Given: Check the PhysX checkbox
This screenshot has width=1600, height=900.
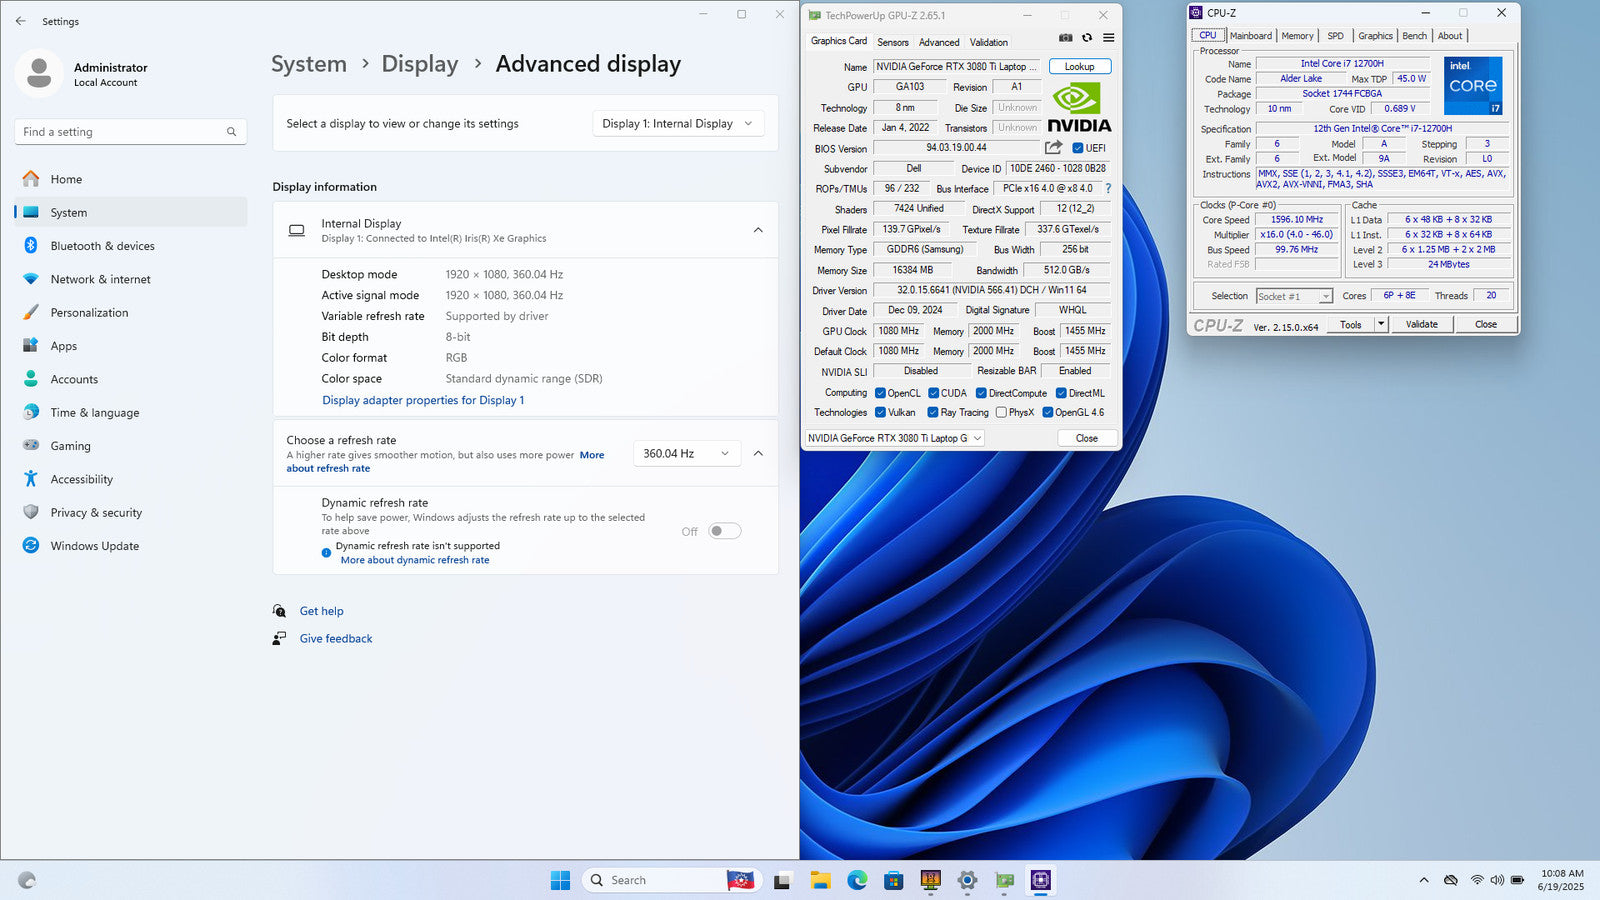Looking at the screenshot, I should point(1001,412).
